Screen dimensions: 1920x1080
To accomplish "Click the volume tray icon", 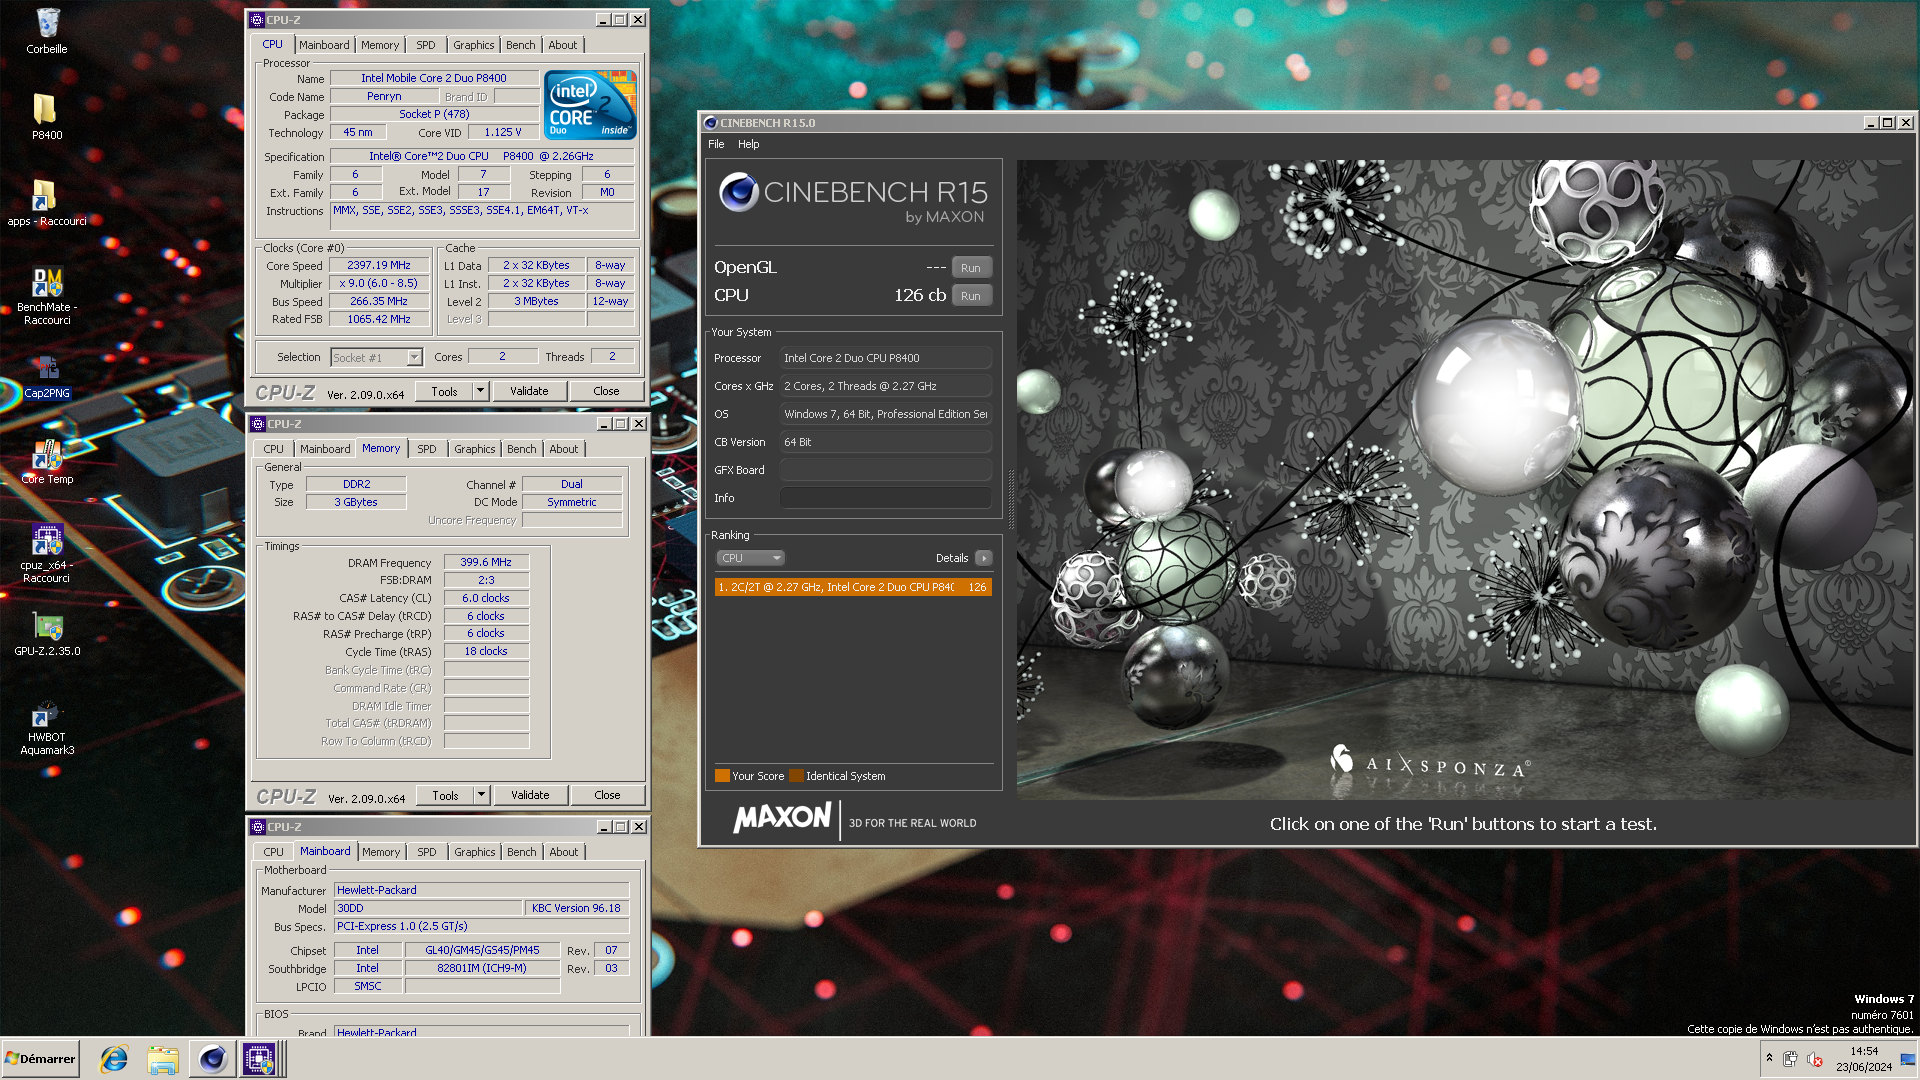I will [x=1815, y=1059].
